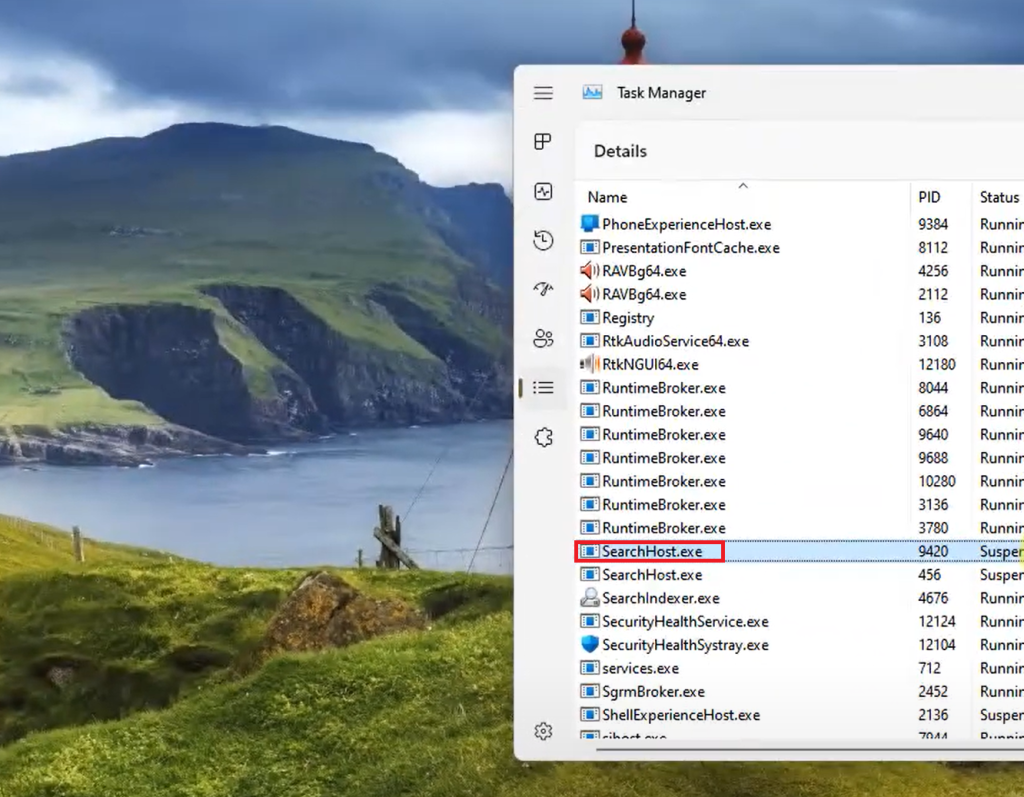The height and width of the screenshot is (797, 1024).
Task: Click the shield icon beside SecurityHealthSystray.exe
Action: pos(588,645)
